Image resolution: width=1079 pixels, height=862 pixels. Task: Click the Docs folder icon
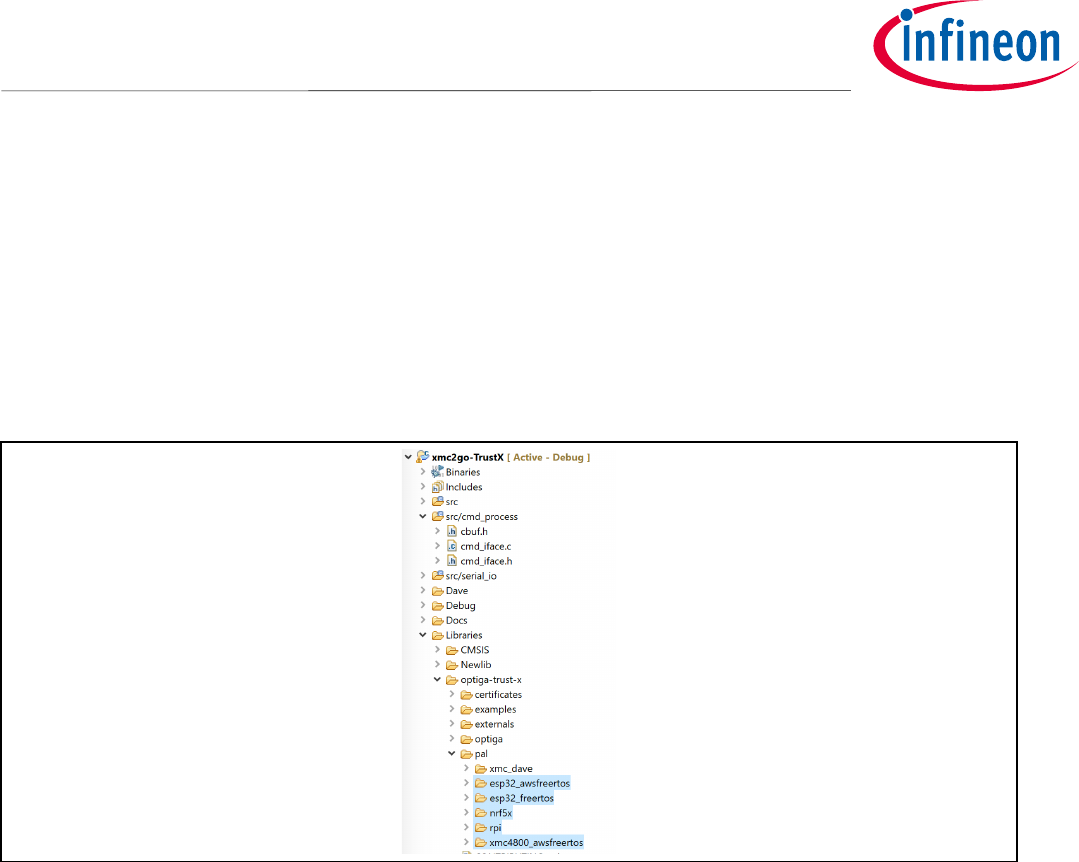tap(437, 621)
